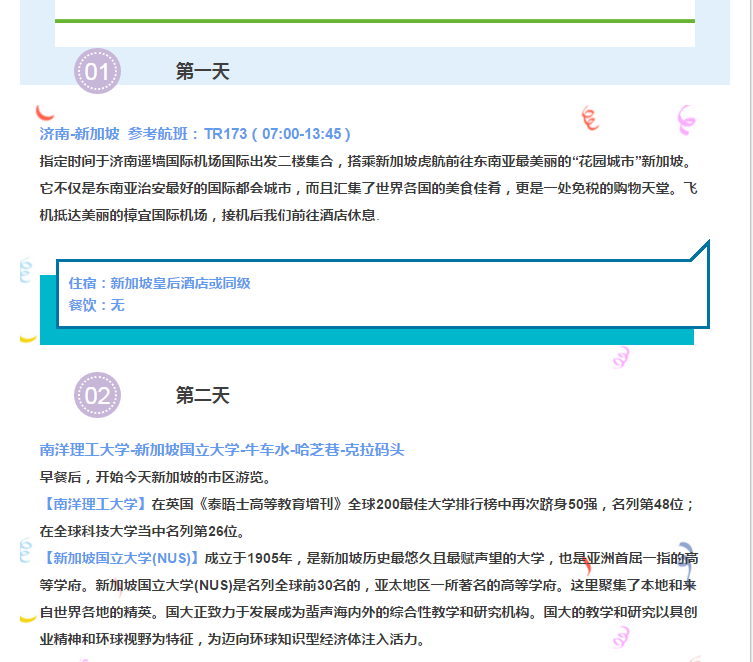Click the purple ribbon confetti at top right

pyautogui.click(x=686, y=120)
